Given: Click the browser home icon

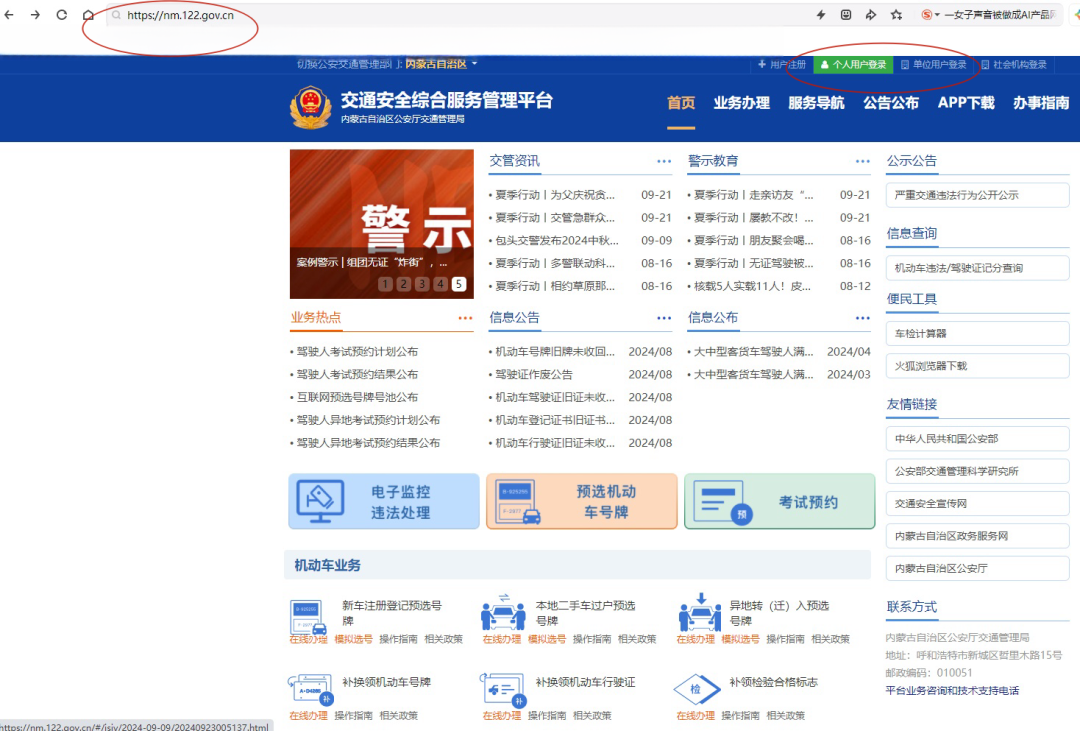Looking at the screenshot, I should pyautogui.click(x=88, y=15).
